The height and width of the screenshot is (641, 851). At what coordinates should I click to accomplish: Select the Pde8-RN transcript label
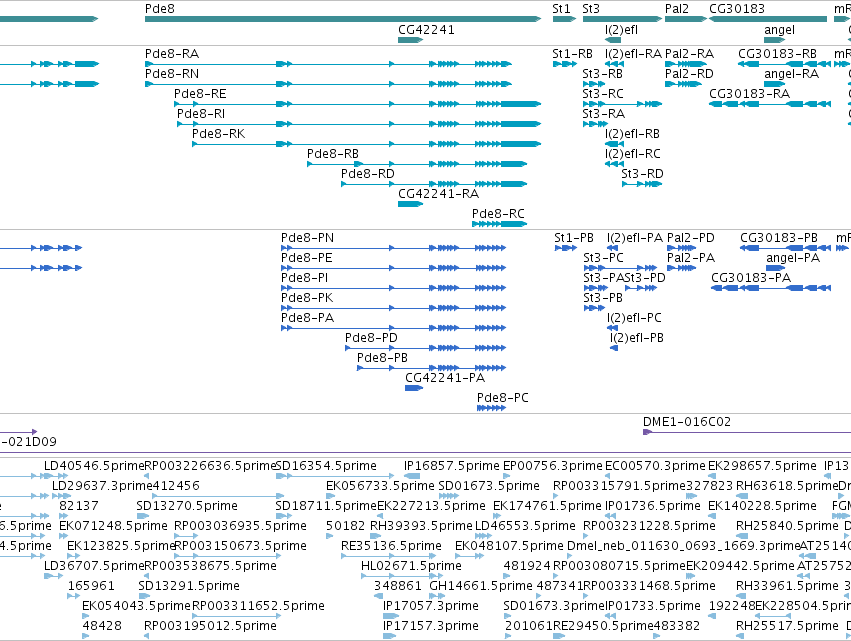172,74
